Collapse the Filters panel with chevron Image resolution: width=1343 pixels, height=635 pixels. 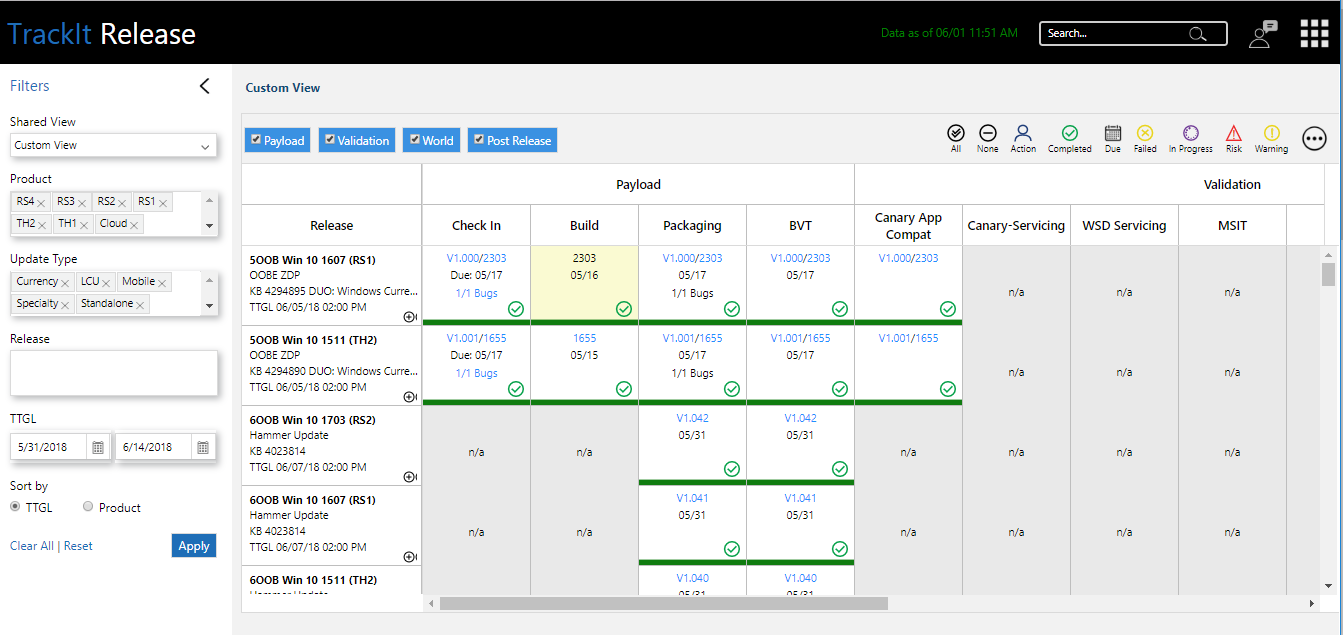[x=205, y=86]
